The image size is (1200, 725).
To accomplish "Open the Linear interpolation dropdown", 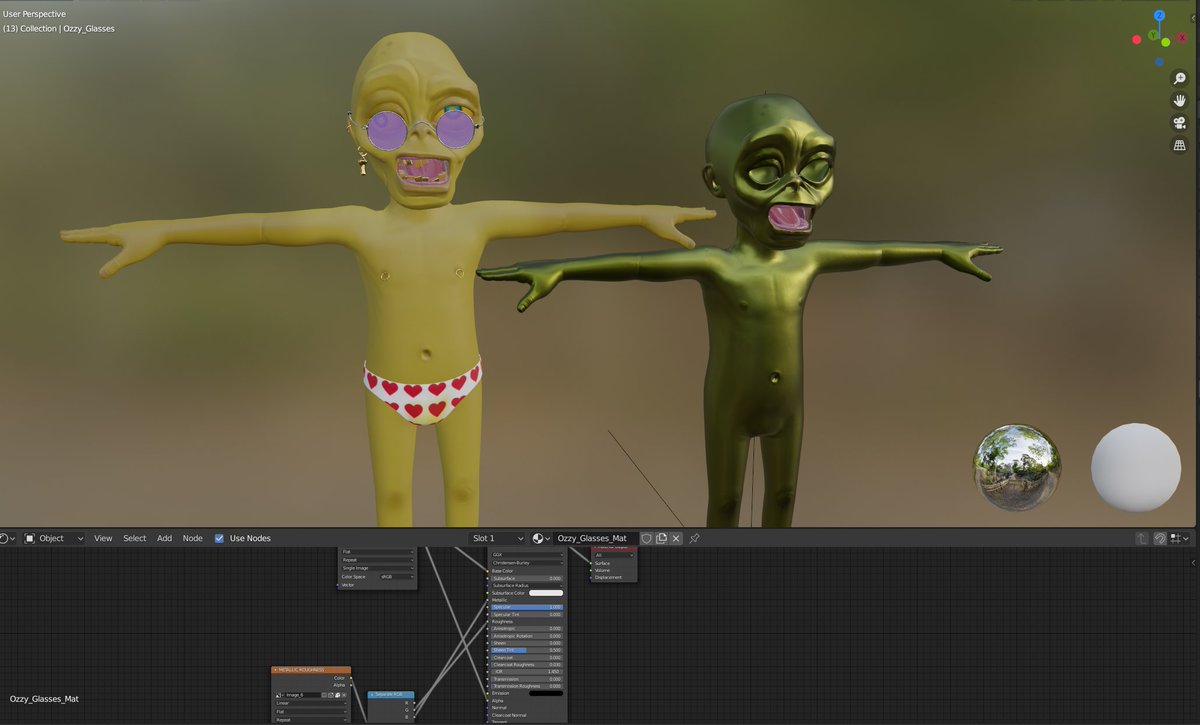I will click(311, 703).
